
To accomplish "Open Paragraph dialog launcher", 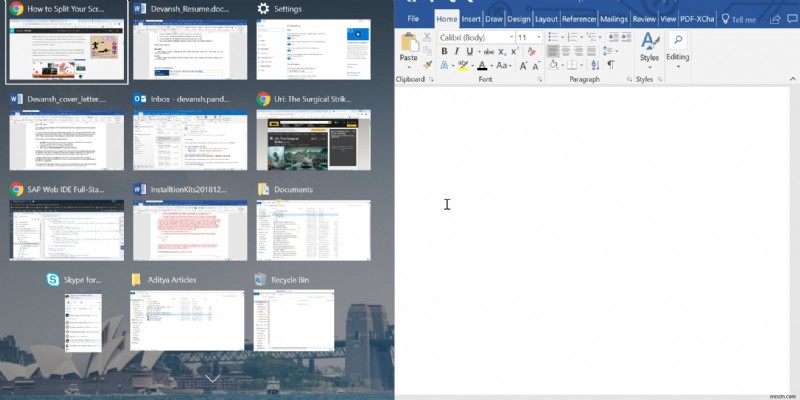I will (629, 80).
